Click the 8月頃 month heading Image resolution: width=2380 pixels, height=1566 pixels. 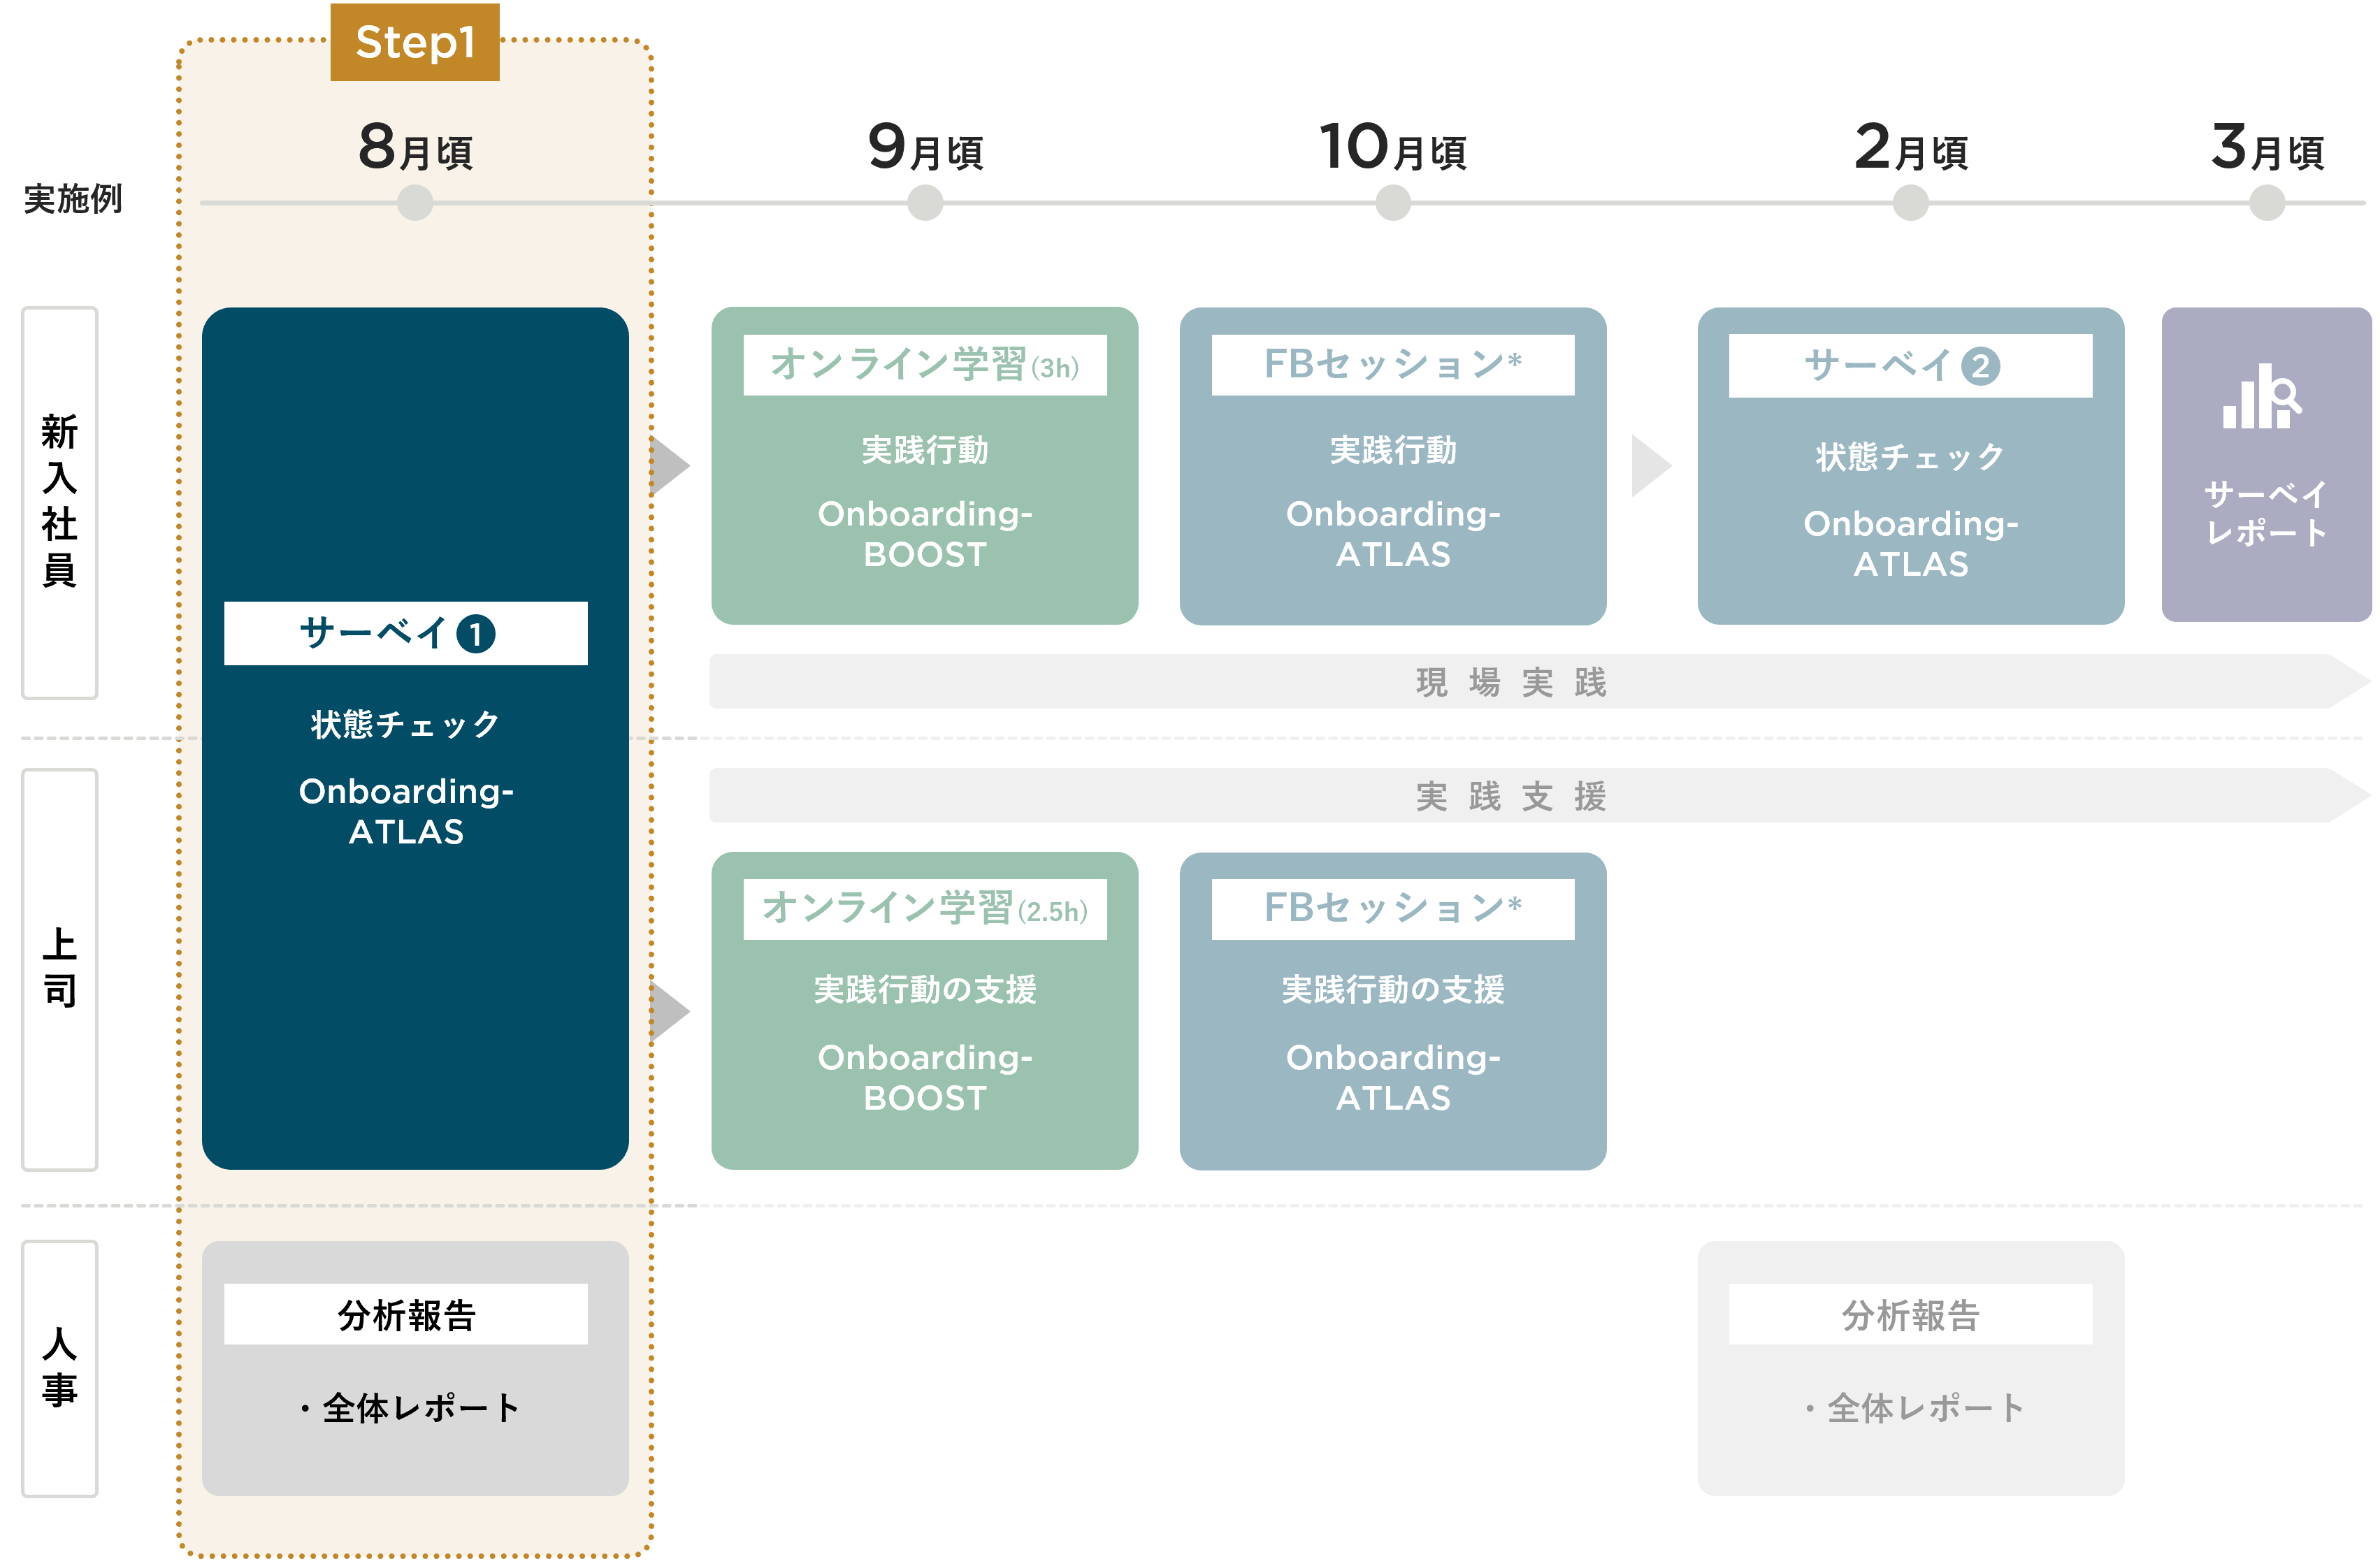tap(415, 147)
